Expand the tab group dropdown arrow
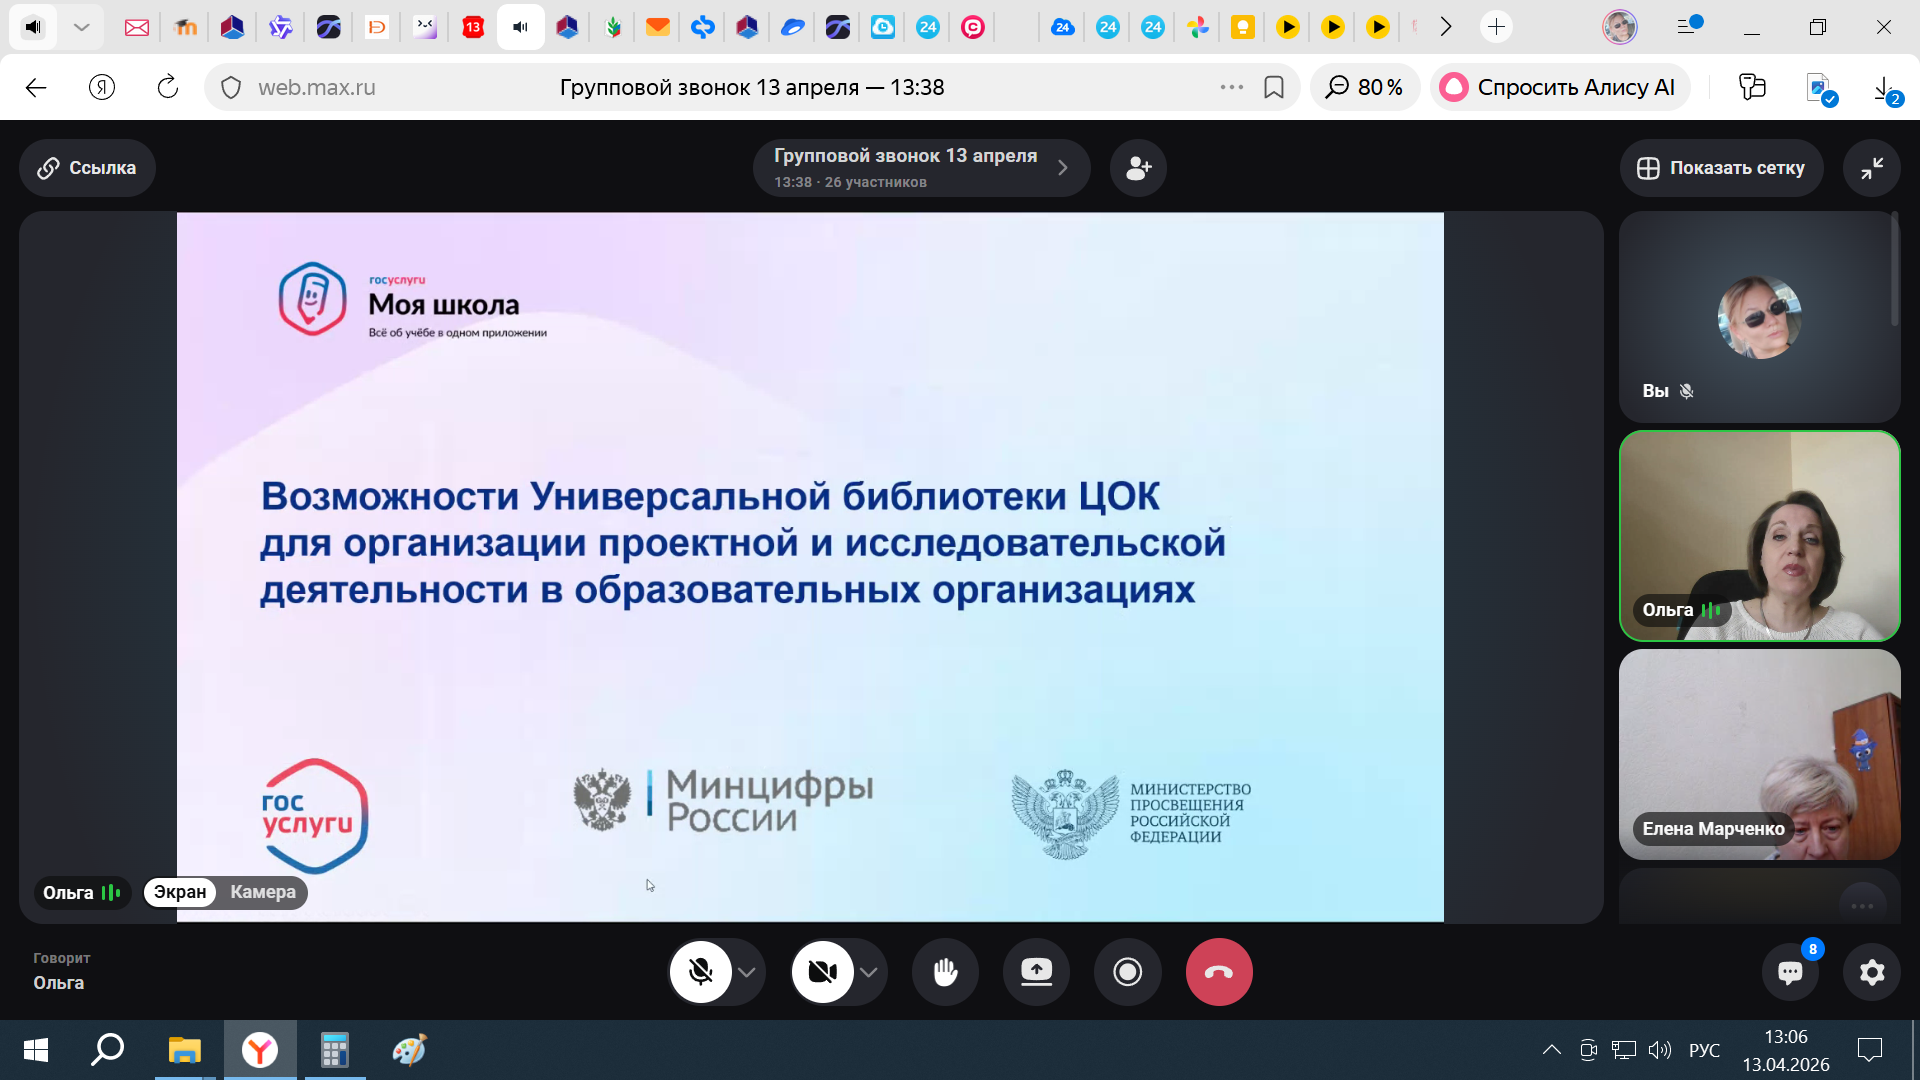This screenshot has height=1080, width=1920. (x=82, y=27)
